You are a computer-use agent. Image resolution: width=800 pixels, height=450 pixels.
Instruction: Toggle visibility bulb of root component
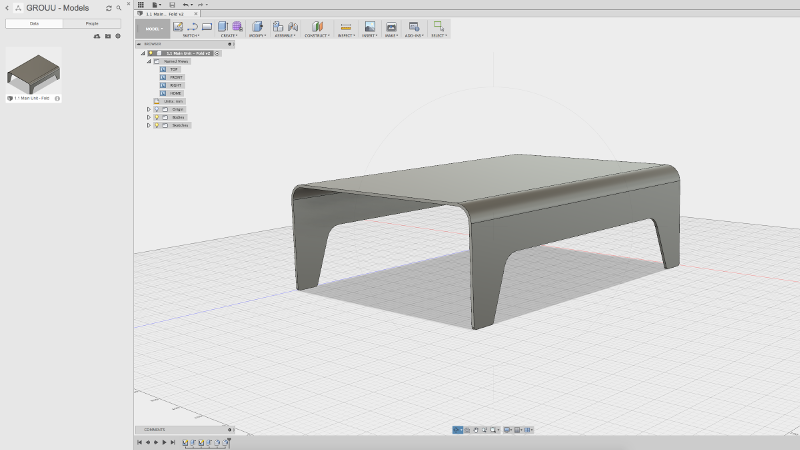[151, 53]
